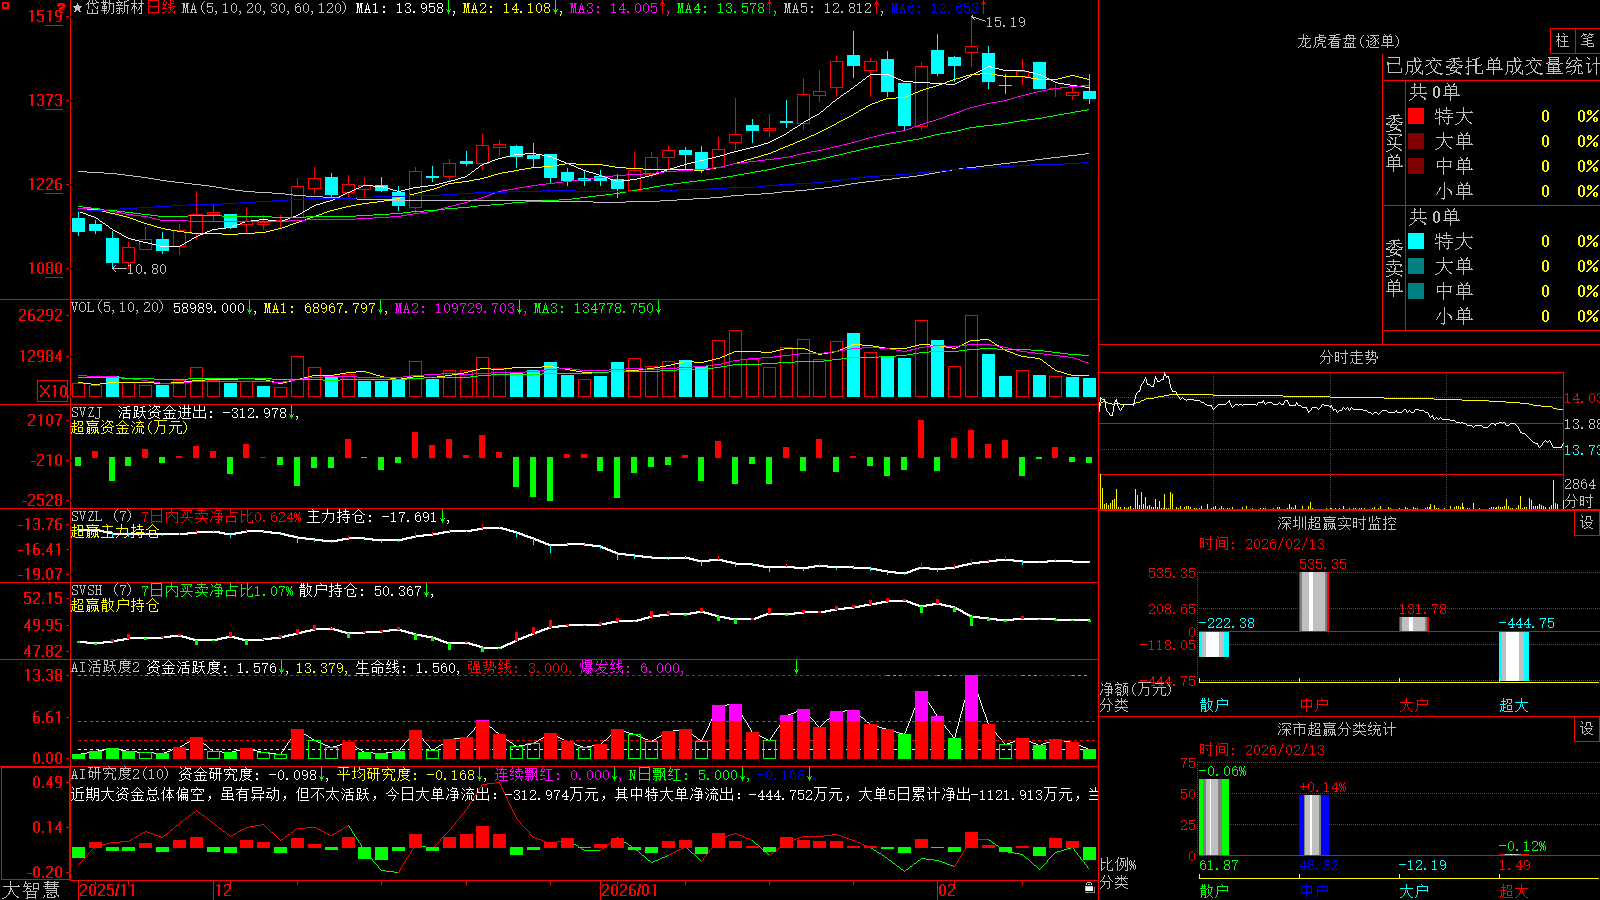
Task: Click the cyan 特大 swatch under 委卖单
Action: tap(1416, 241)
